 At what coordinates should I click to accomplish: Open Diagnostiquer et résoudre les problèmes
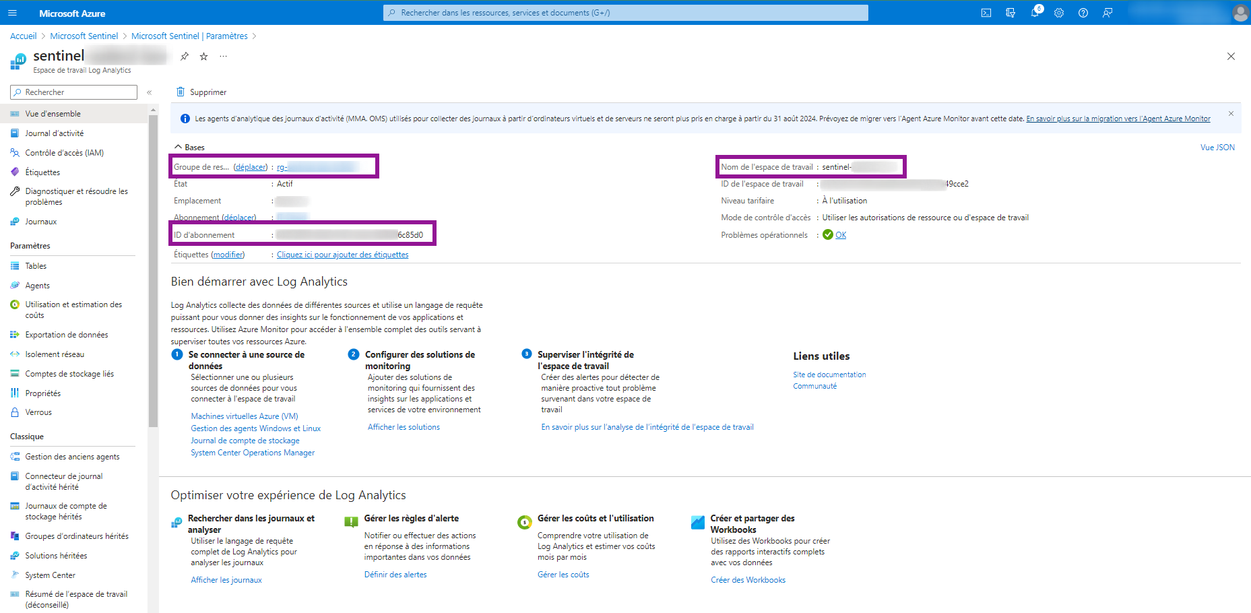coord(74,196)
